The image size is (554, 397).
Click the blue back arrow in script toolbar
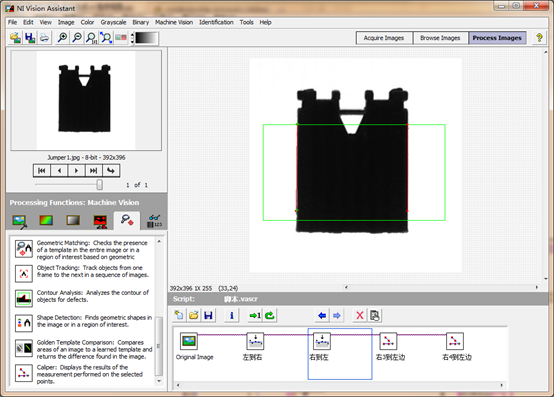tap(322, 315)
